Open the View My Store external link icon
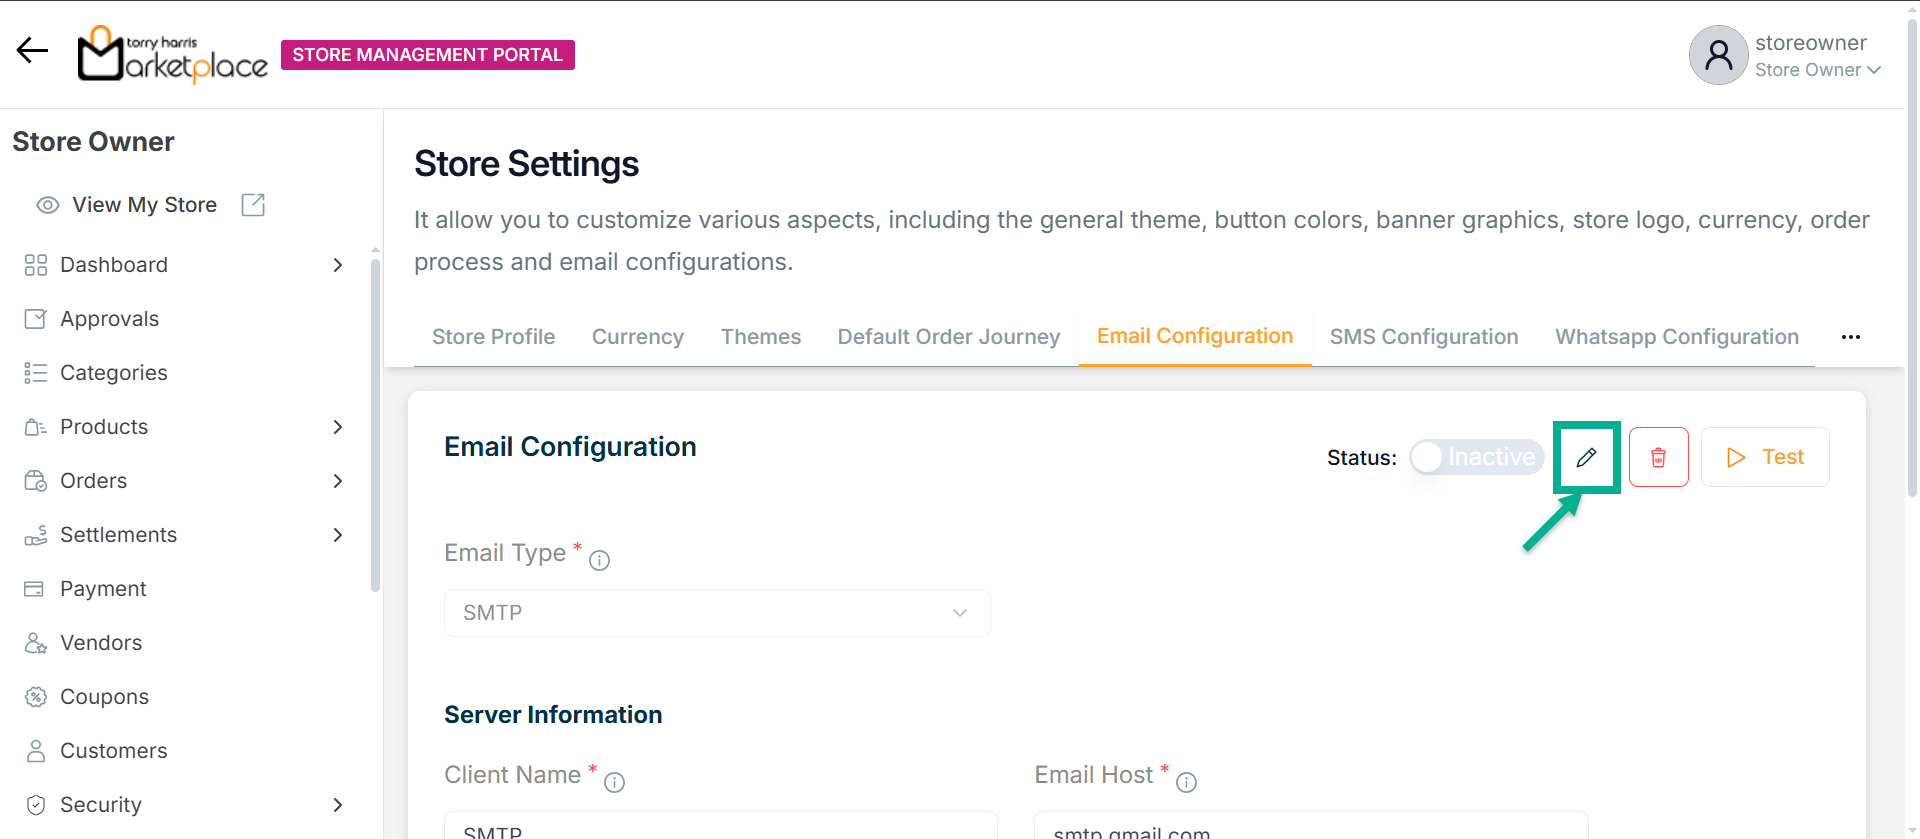 click(253, 205)
